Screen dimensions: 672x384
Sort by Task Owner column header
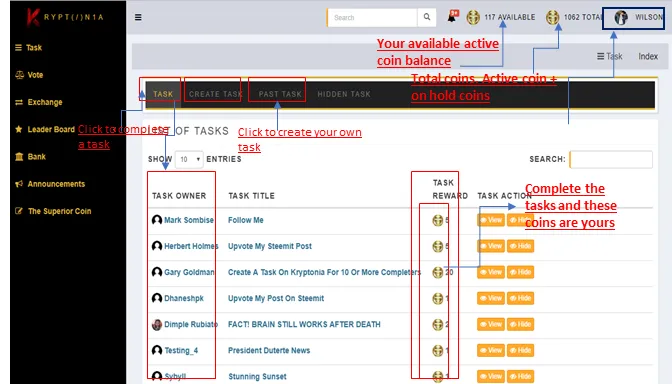[x=179, y=196]
